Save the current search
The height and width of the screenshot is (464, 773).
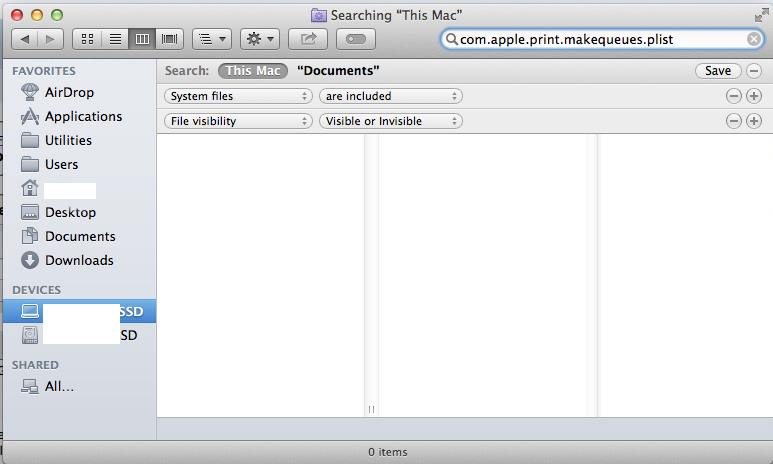pyautogui.click(x=718, y=71)
